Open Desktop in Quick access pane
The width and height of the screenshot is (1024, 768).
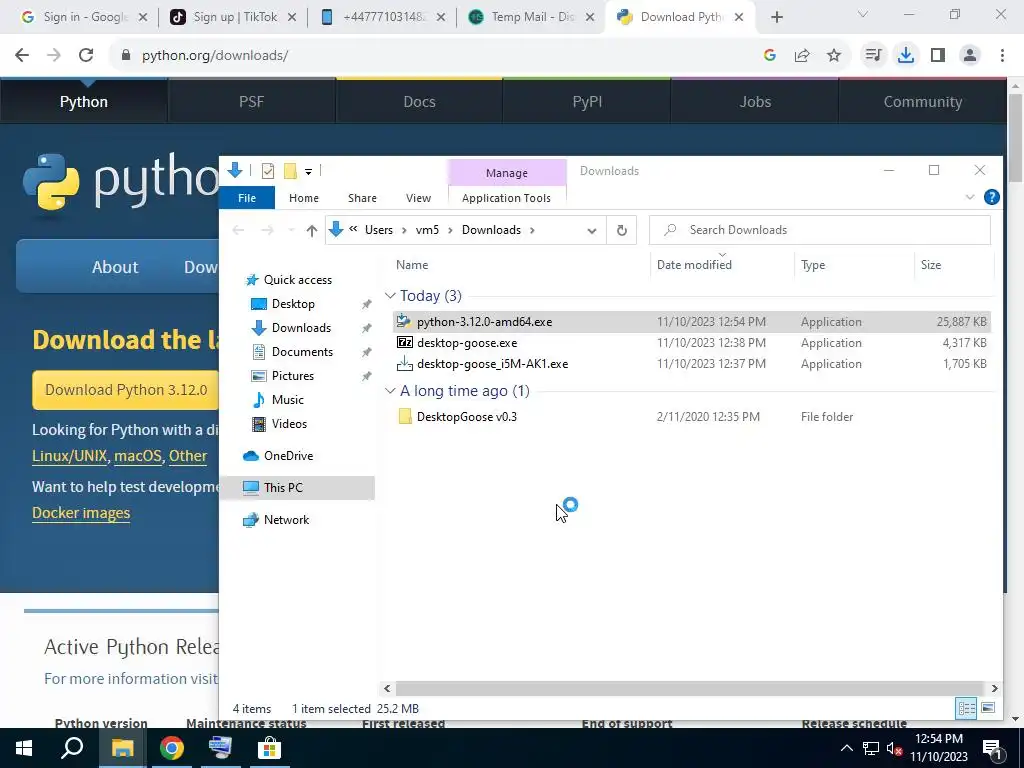click(293, 304)
